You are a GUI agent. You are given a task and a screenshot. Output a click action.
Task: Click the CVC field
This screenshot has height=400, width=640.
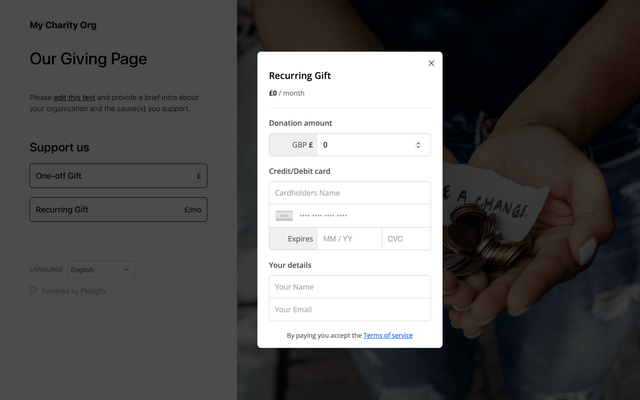(x=406, y=239)
